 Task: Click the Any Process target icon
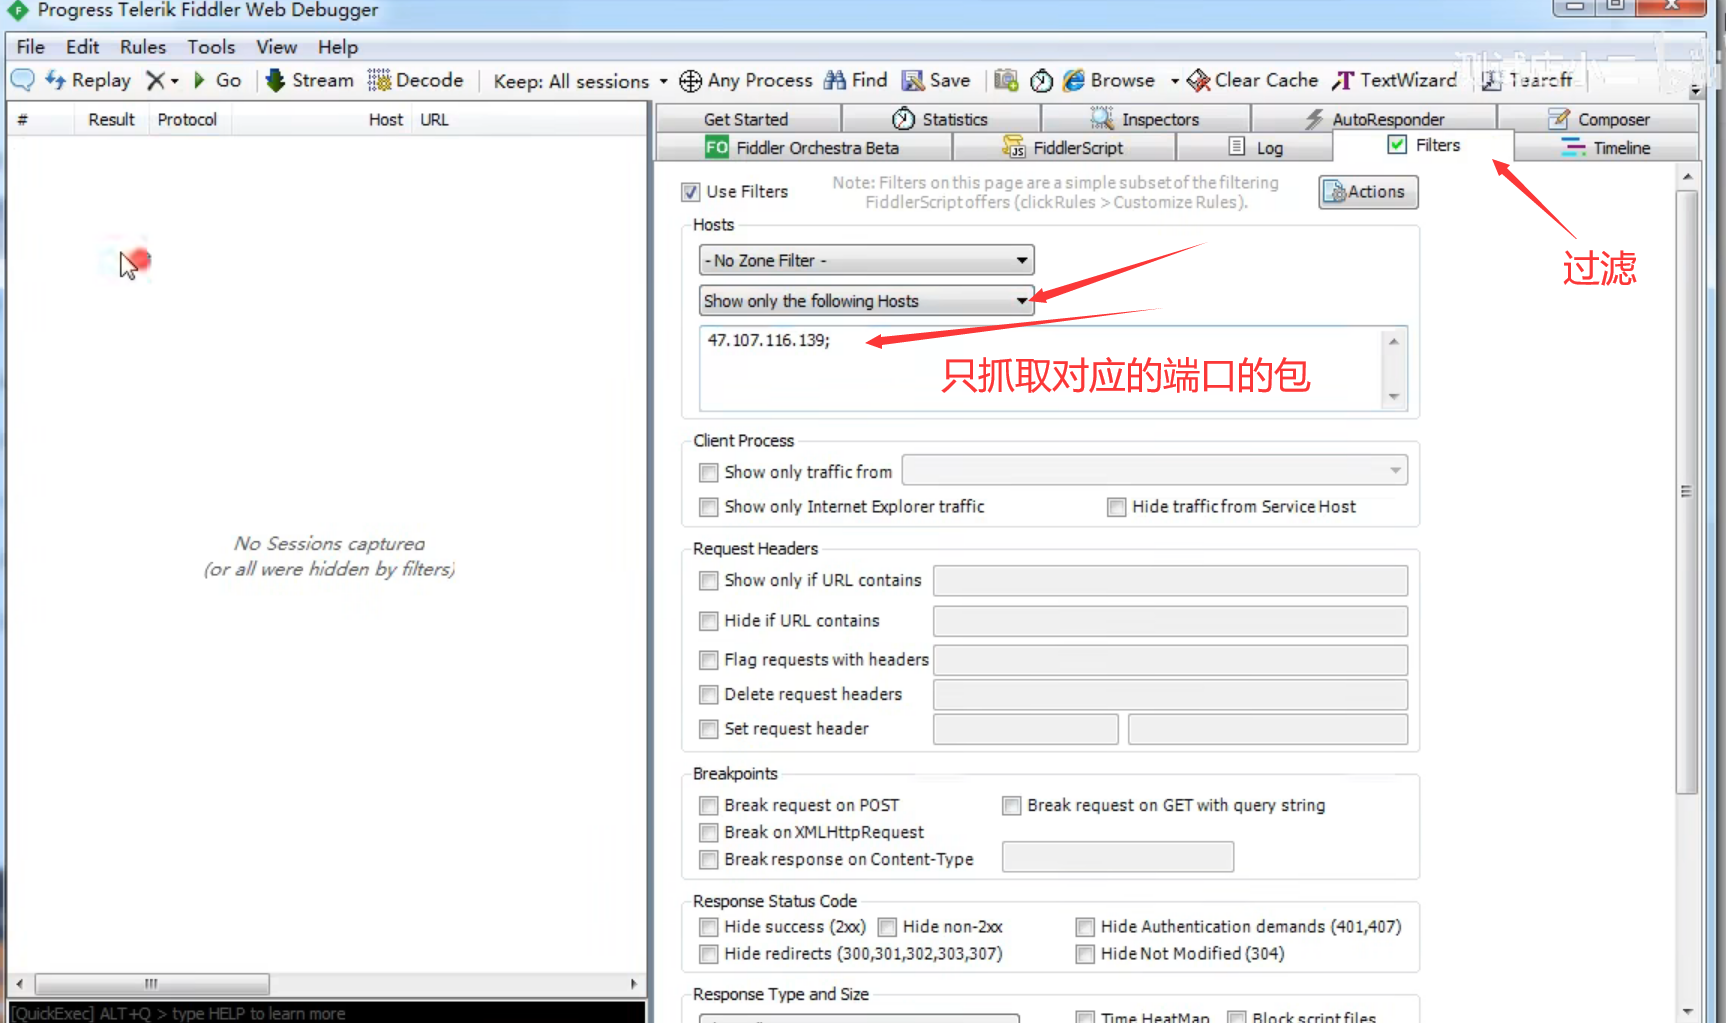[x=690, y=81]
